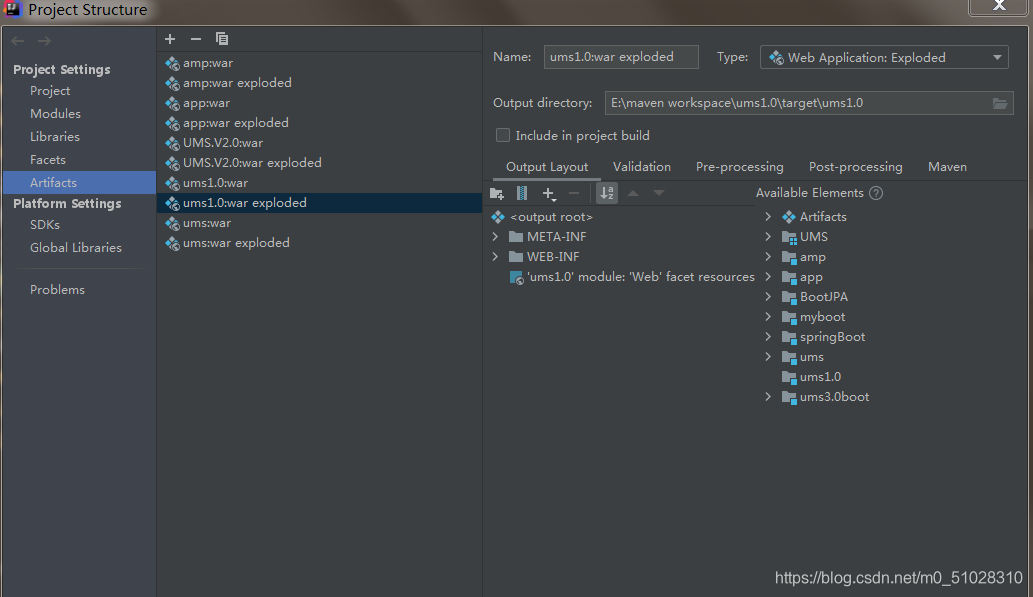Remove element from output layout

click(x=574, y=193)
